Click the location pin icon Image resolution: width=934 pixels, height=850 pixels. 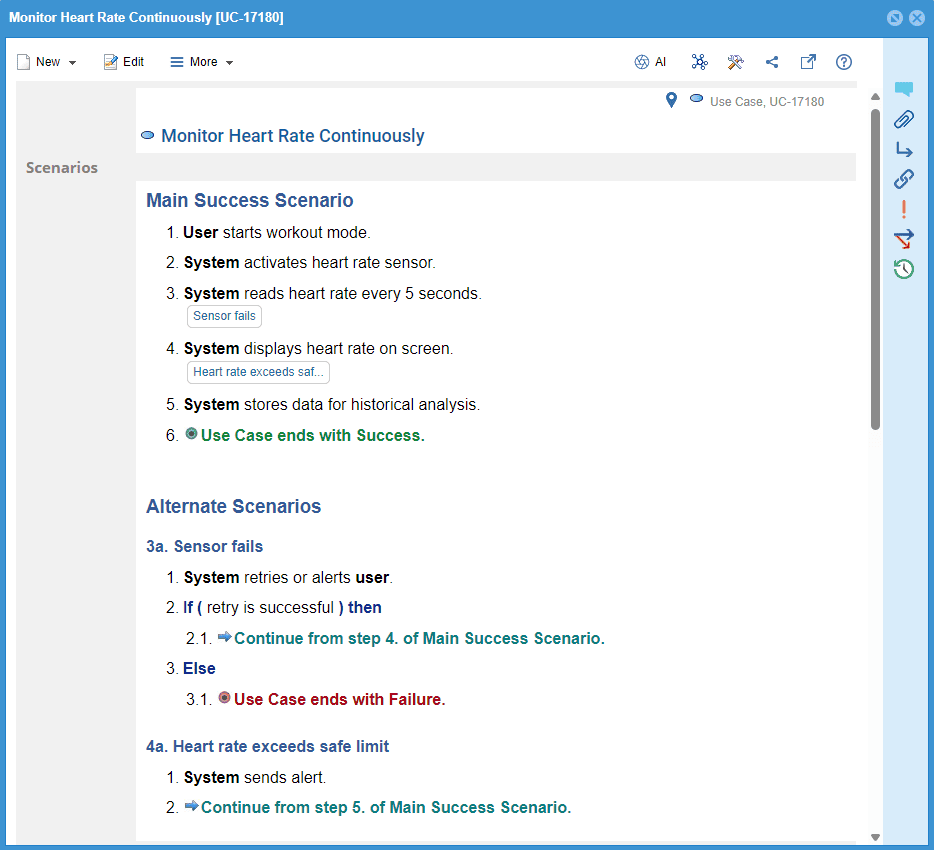672,100
